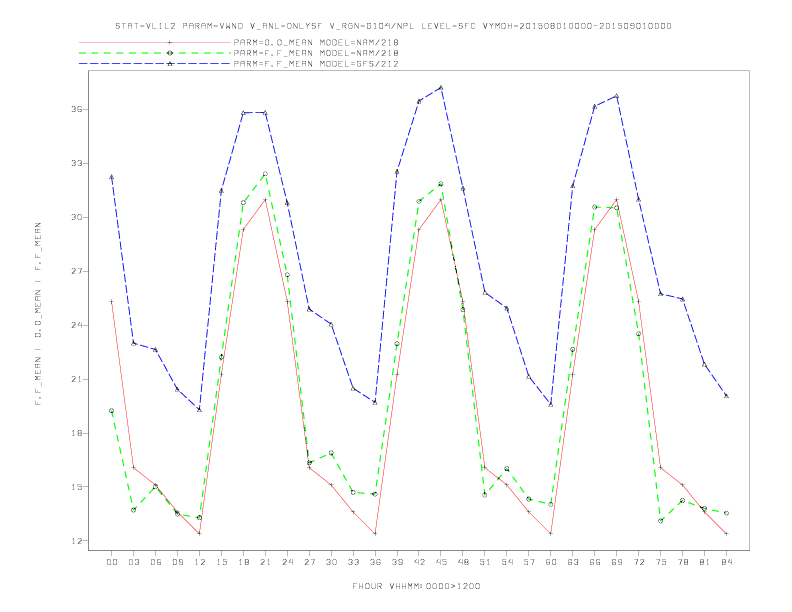Viewport: 792px width, 612px height.
Task: Click x-axis tick label 06
Action: (156, 562)
